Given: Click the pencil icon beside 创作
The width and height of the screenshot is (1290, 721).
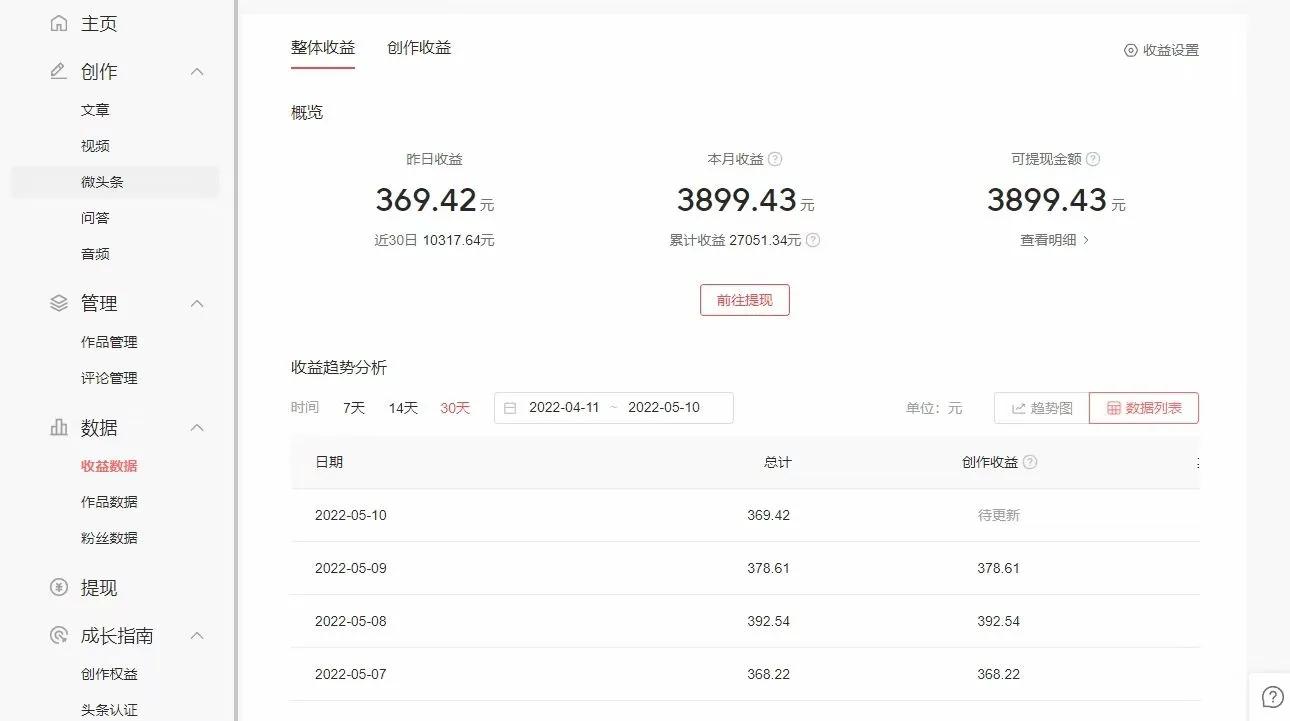Looking at the screenshot, I should 59,71.
